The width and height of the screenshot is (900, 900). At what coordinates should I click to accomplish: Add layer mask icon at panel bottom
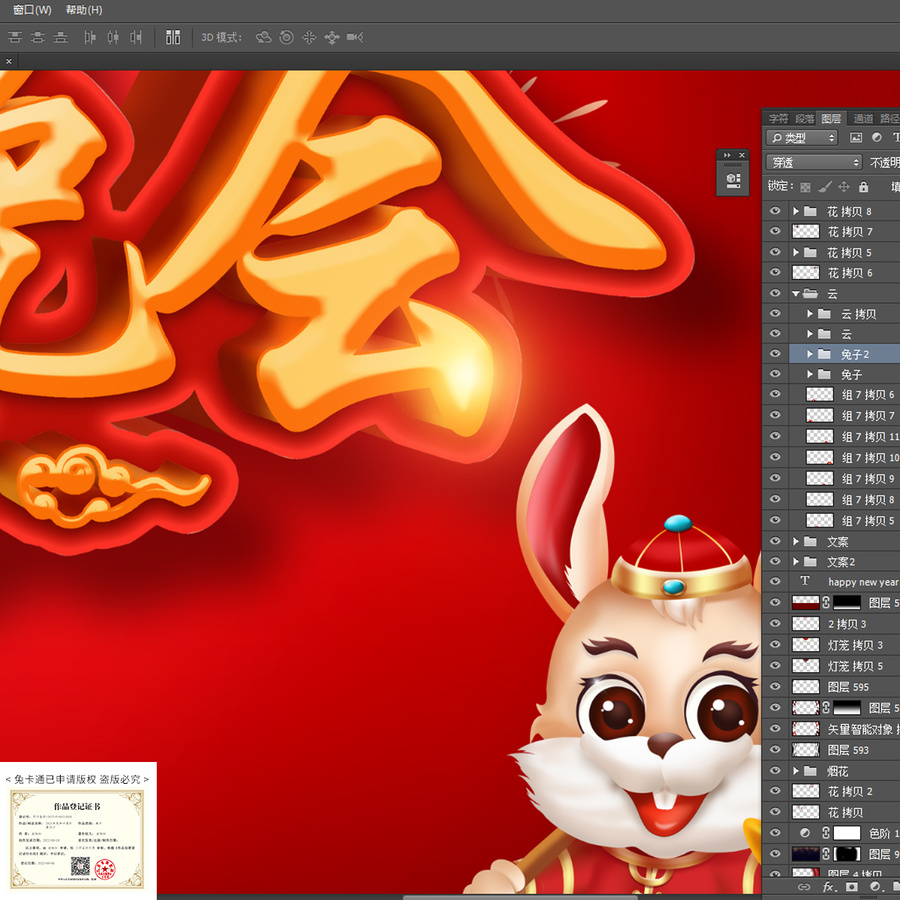point(852,887)
